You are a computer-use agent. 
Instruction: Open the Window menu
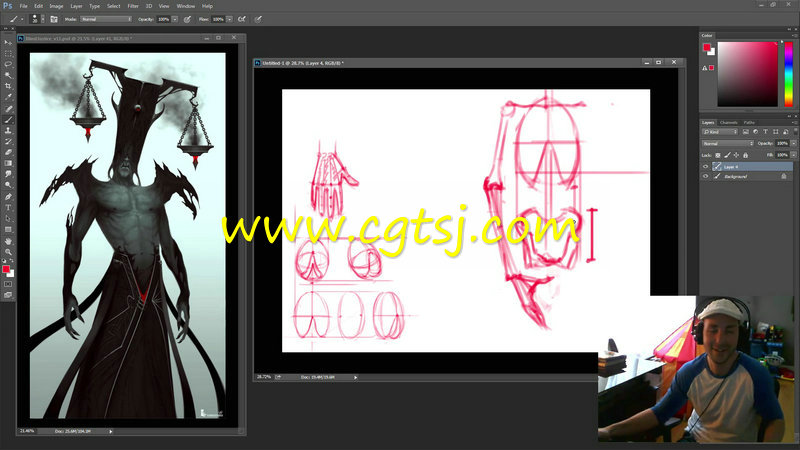click(186, 6)
